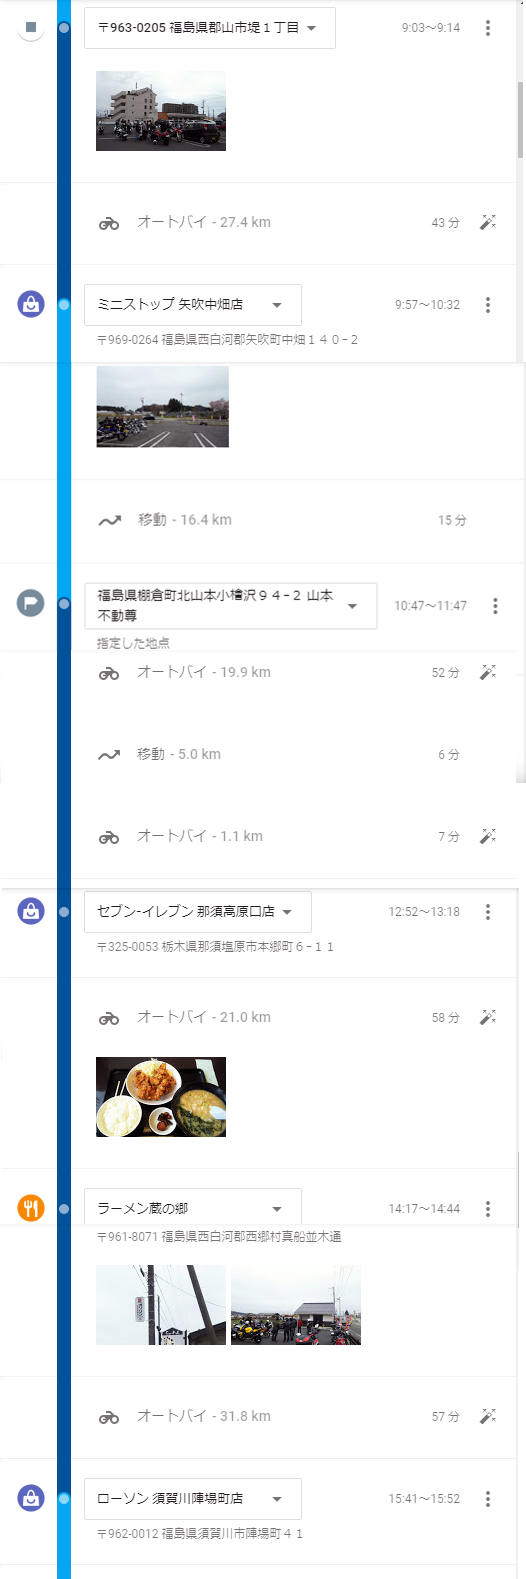
Task: Click the timeline dot at ローソン stop
Action: coord(64,1499)
